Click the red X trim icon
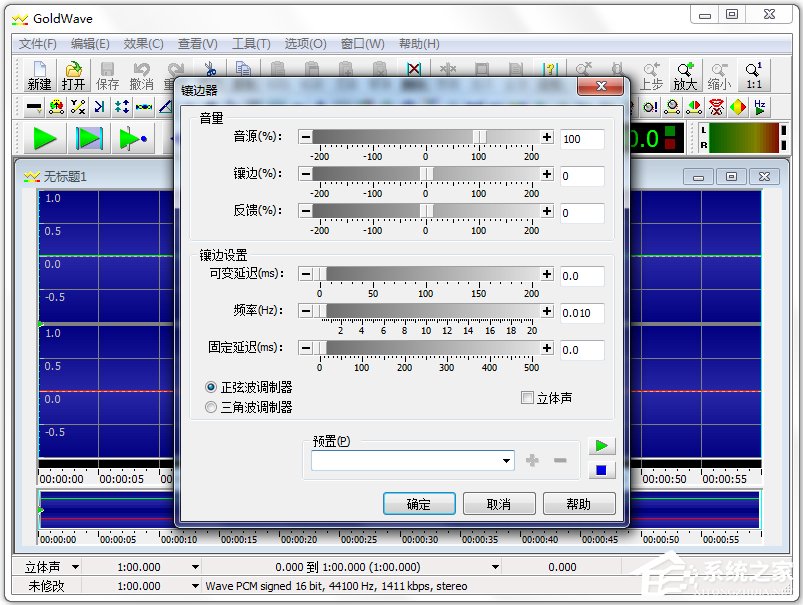 [x=414, y=69]
